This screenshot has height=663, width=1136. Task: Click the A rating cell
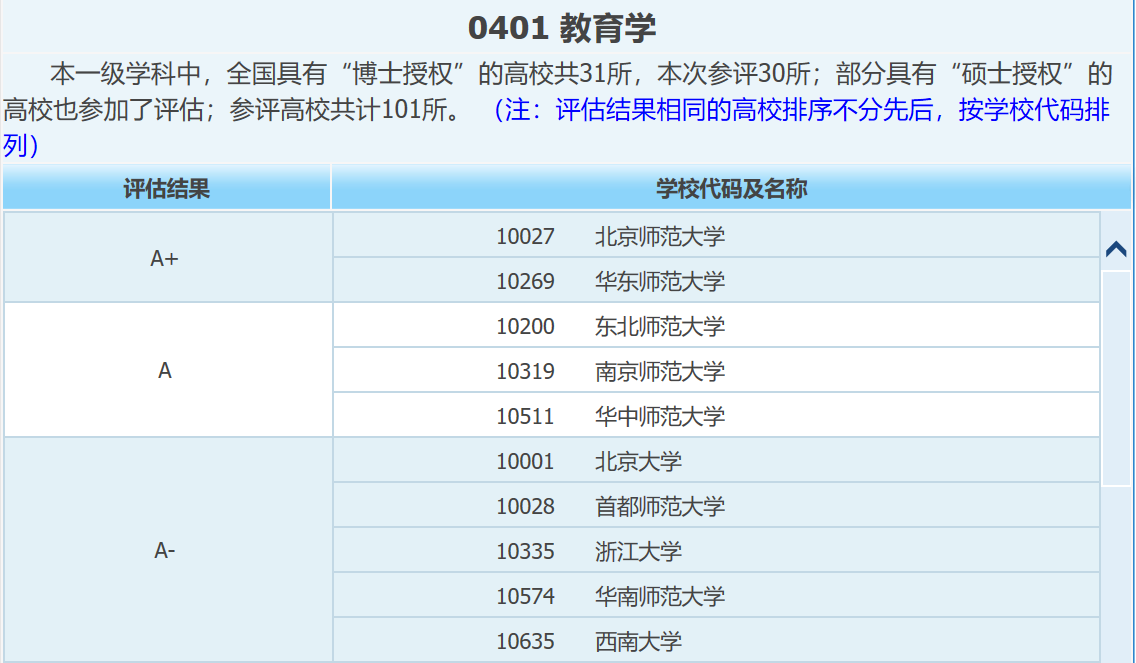(165, 371)
